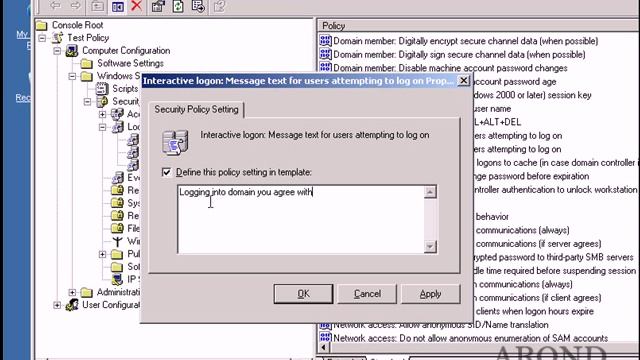Collapse the Security Settings tree node
This screenshot has height=360, width=640.
(x=87, y=102)
